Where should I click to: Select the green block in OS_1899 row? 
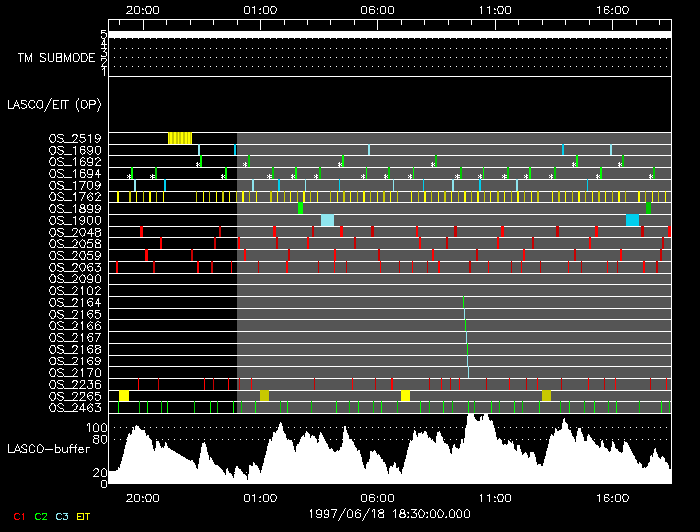(x=300, y=208)
